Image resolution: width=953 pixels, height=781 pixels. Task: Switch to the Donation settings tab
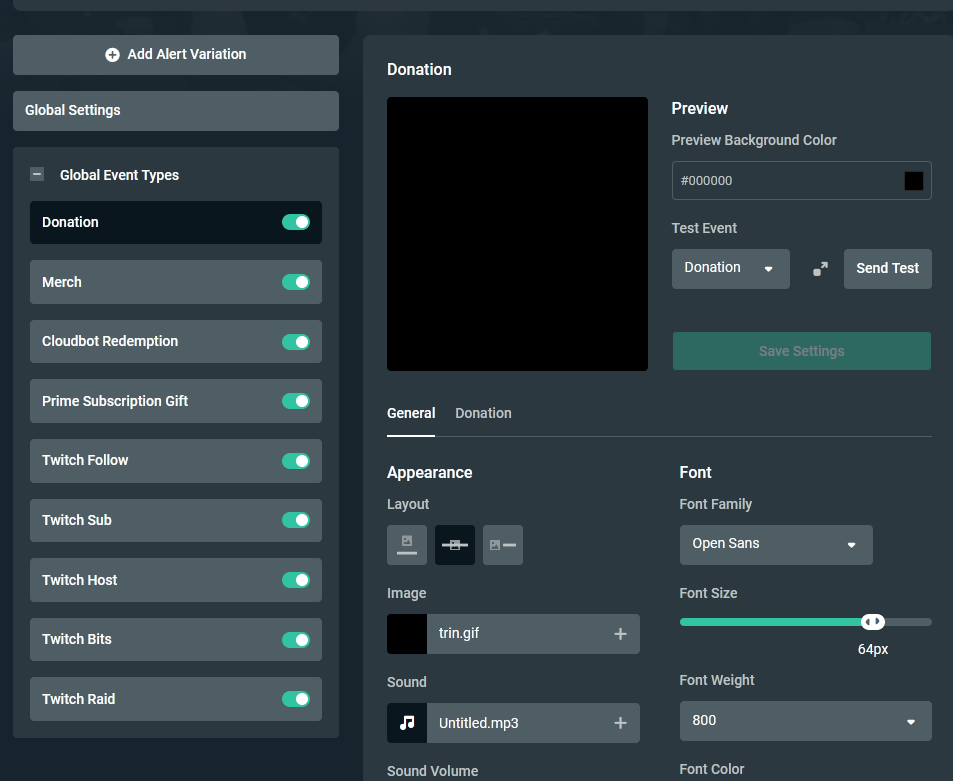tap(483, 413)
